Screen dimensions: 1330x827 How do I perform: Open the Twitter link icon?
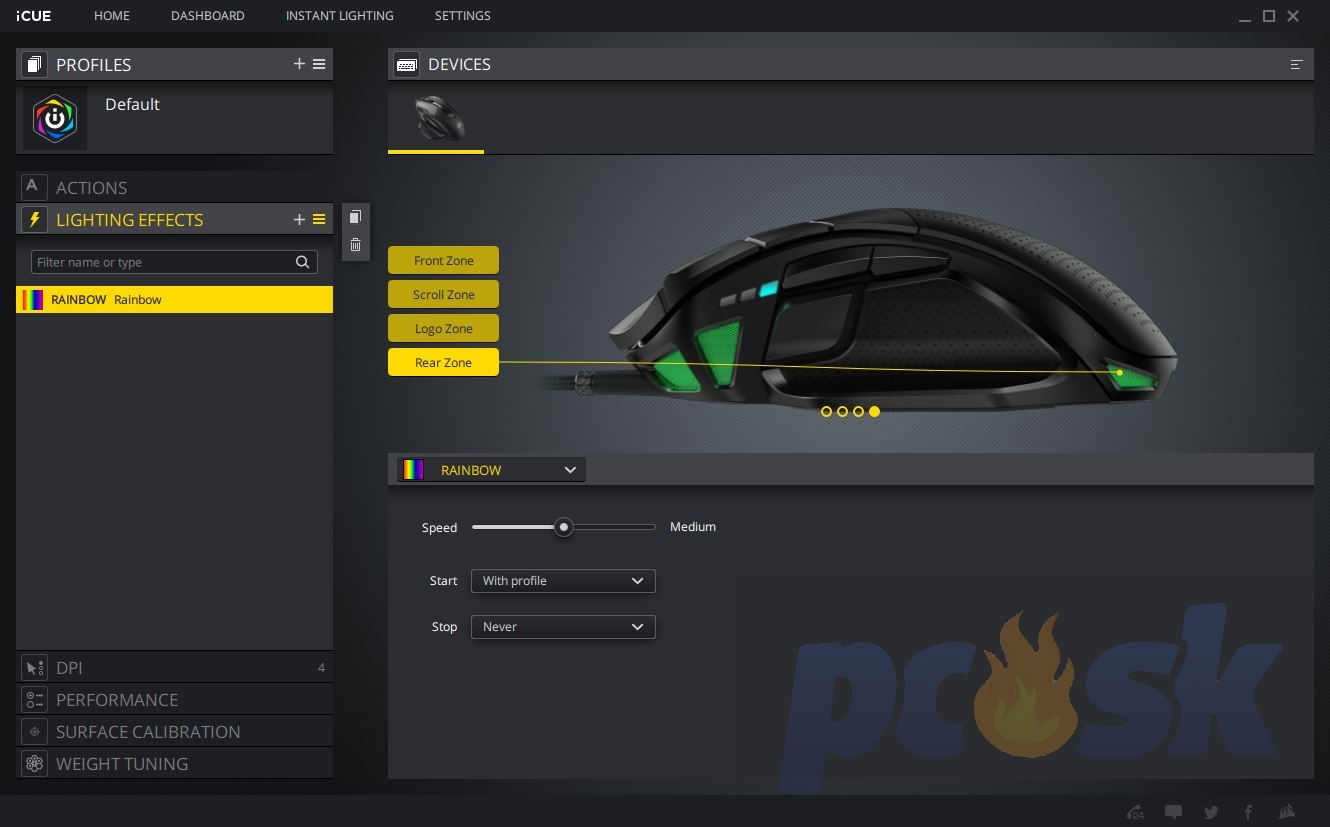1211,812
